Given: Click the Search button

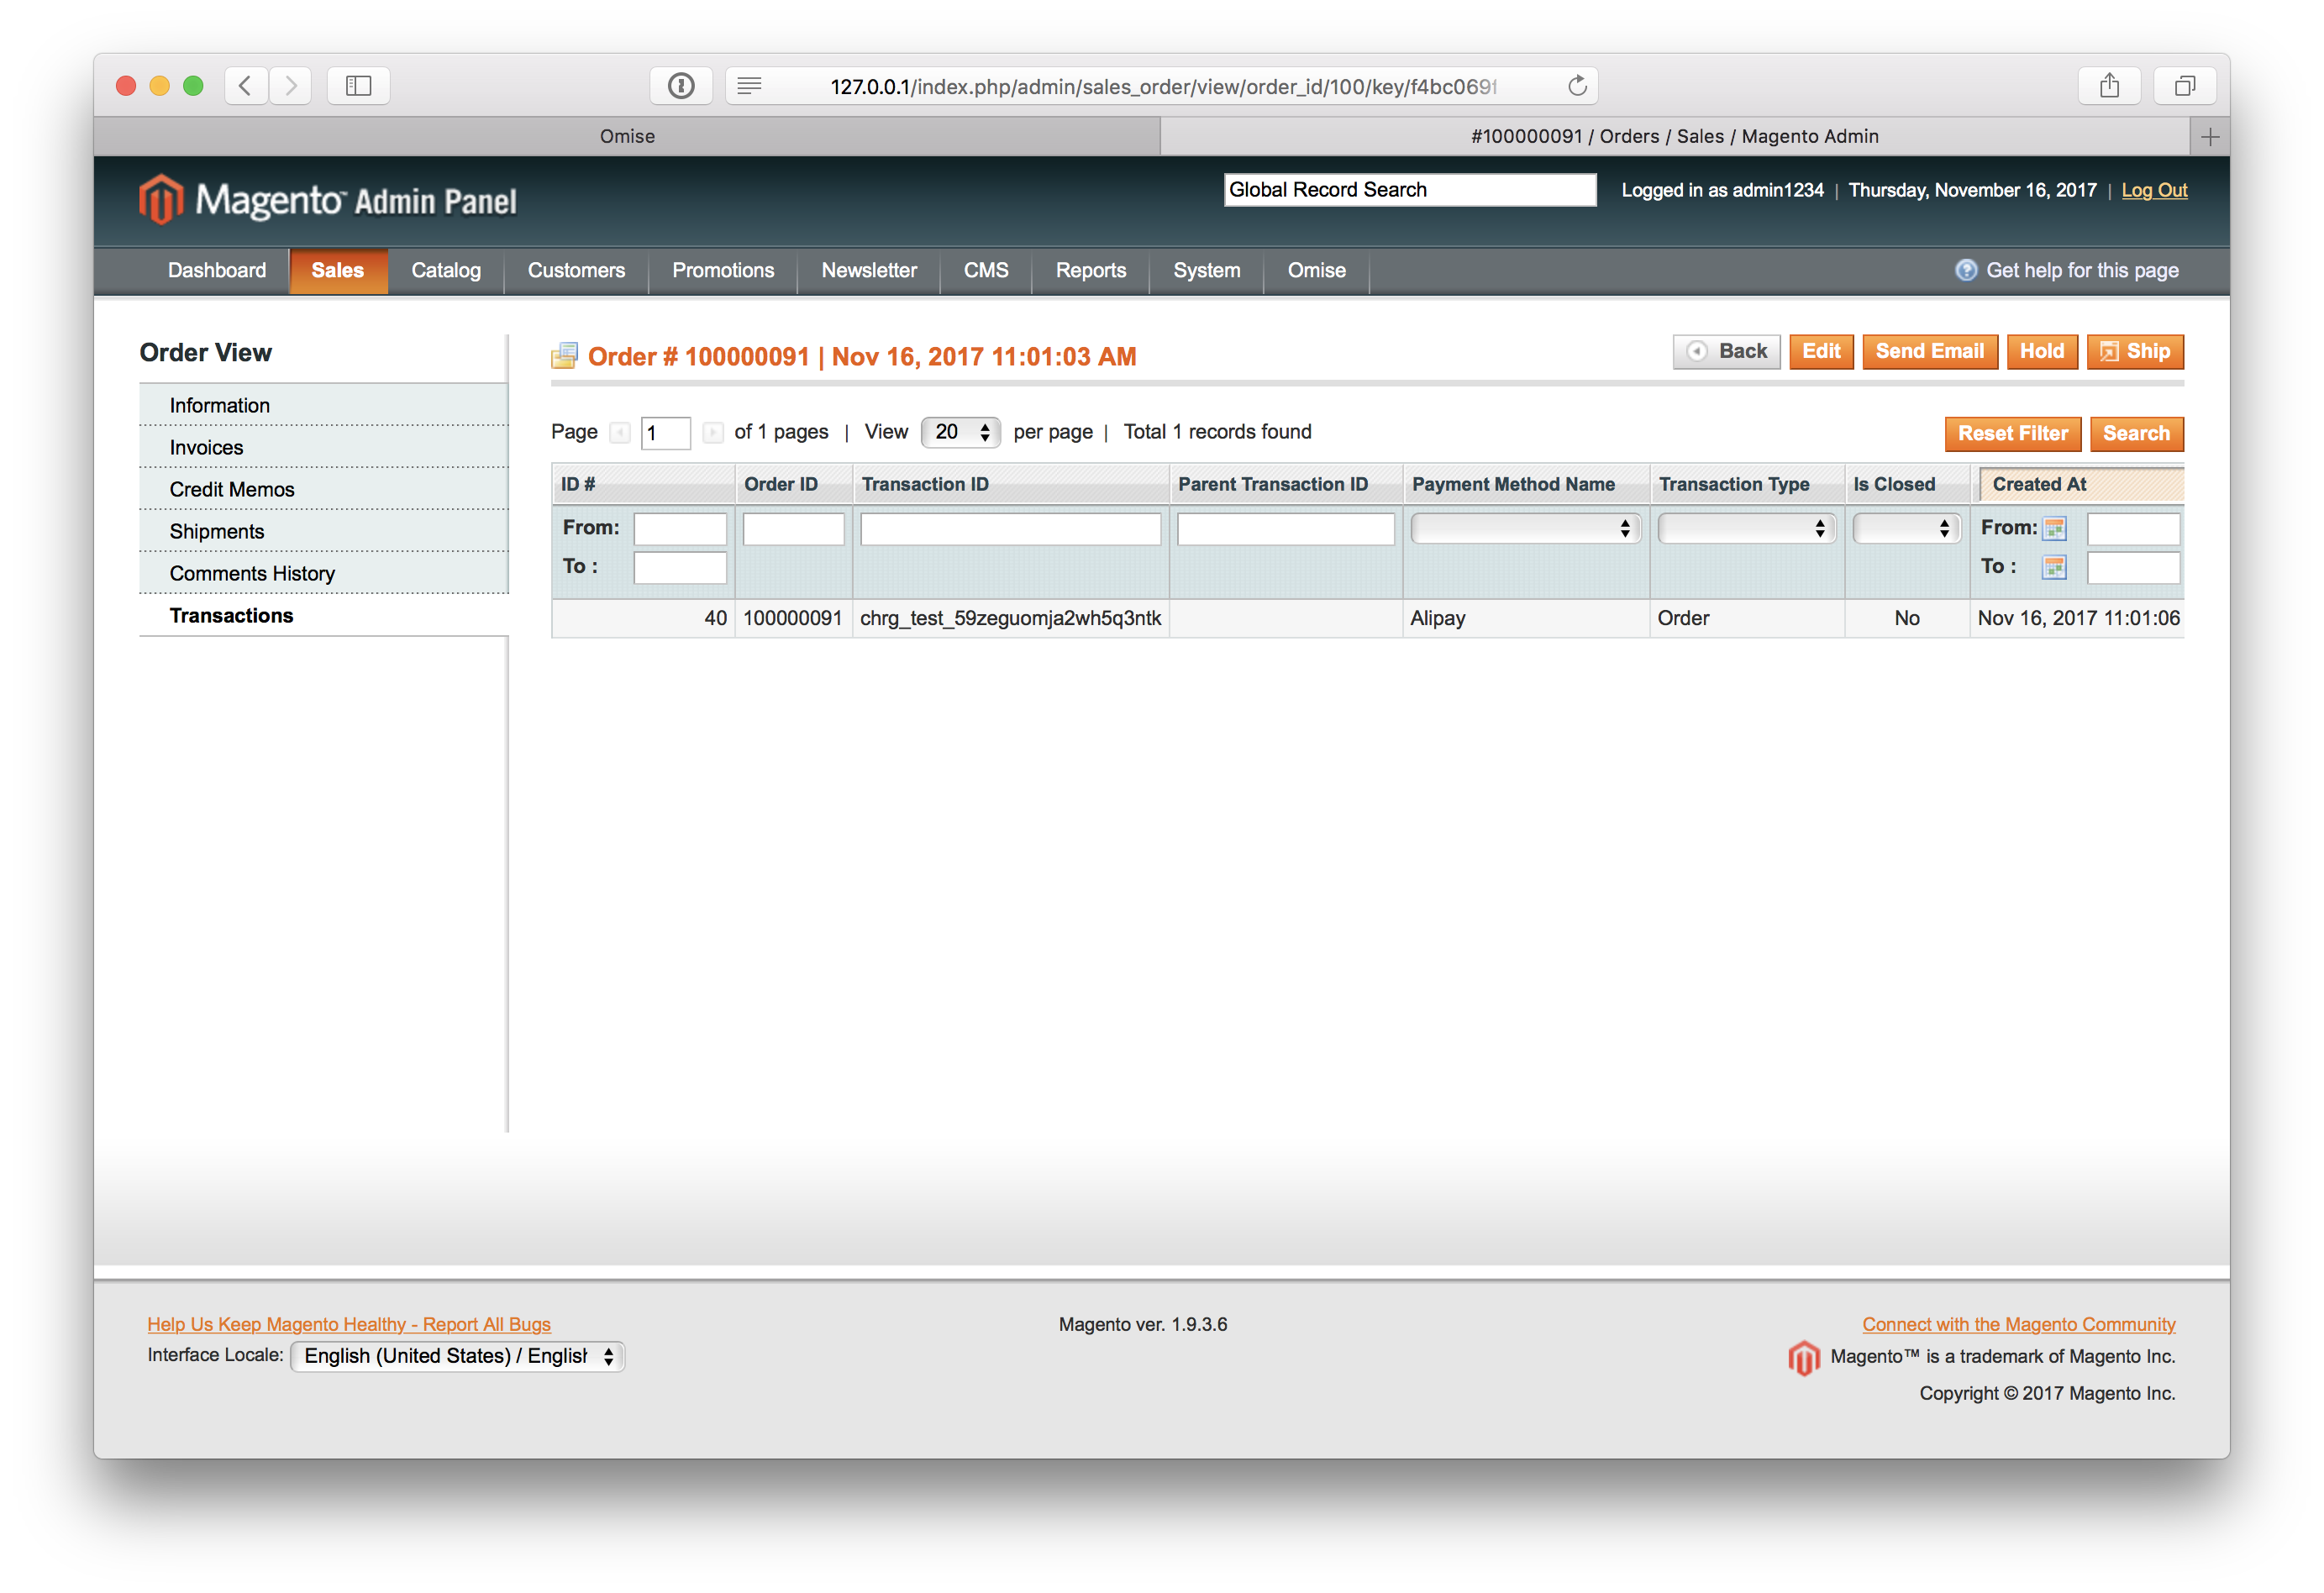Looking at the screenshot, I should pyautogui.click(x=2137, y=433).
